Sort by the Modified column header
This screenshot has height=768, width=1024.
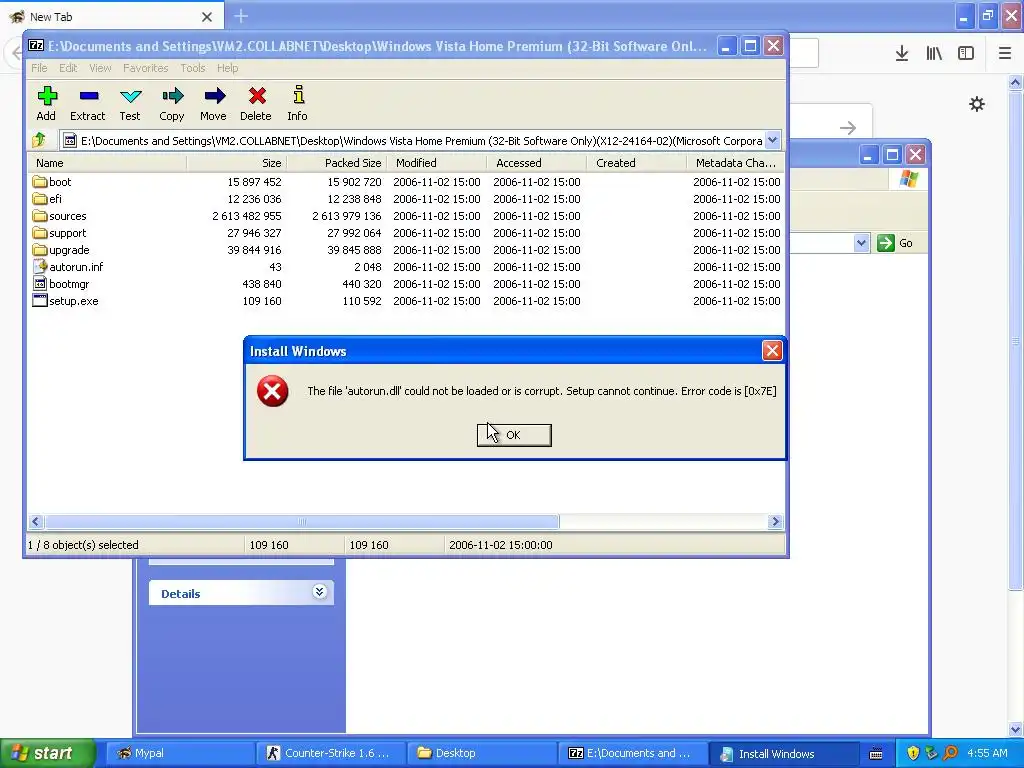point(437,163)
